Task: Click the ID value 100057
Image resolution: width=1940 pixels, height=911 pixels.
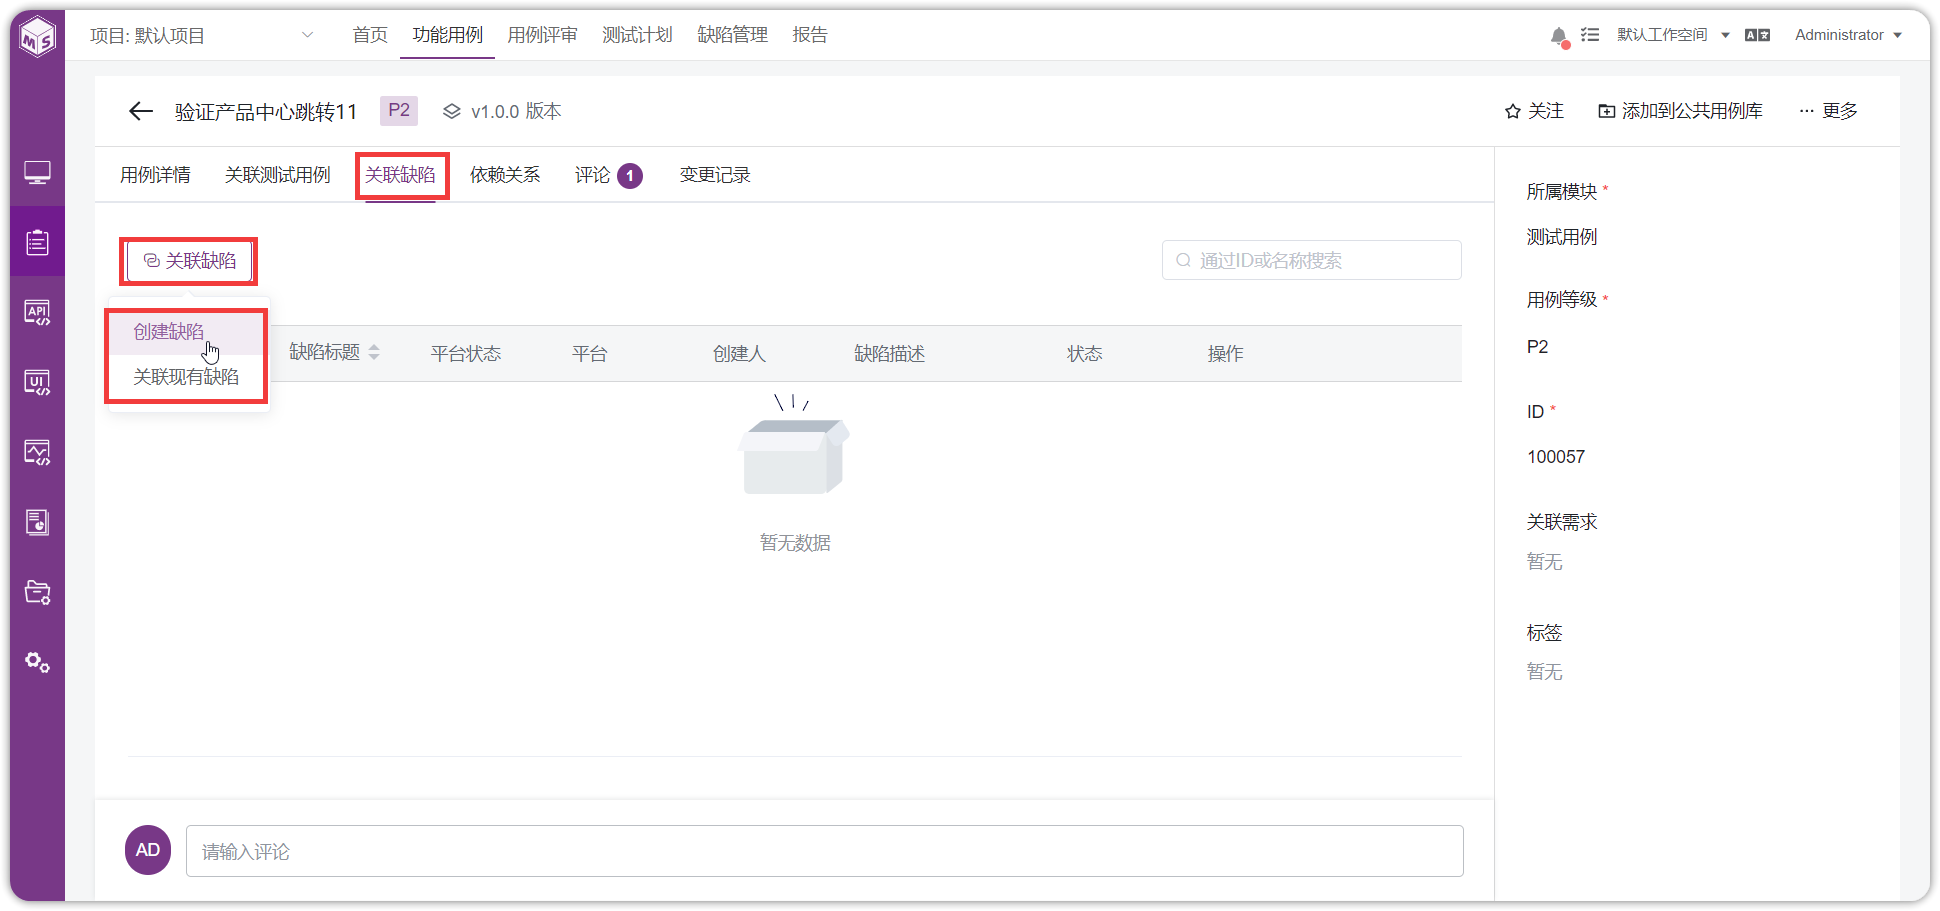Action: [1556, 457]
